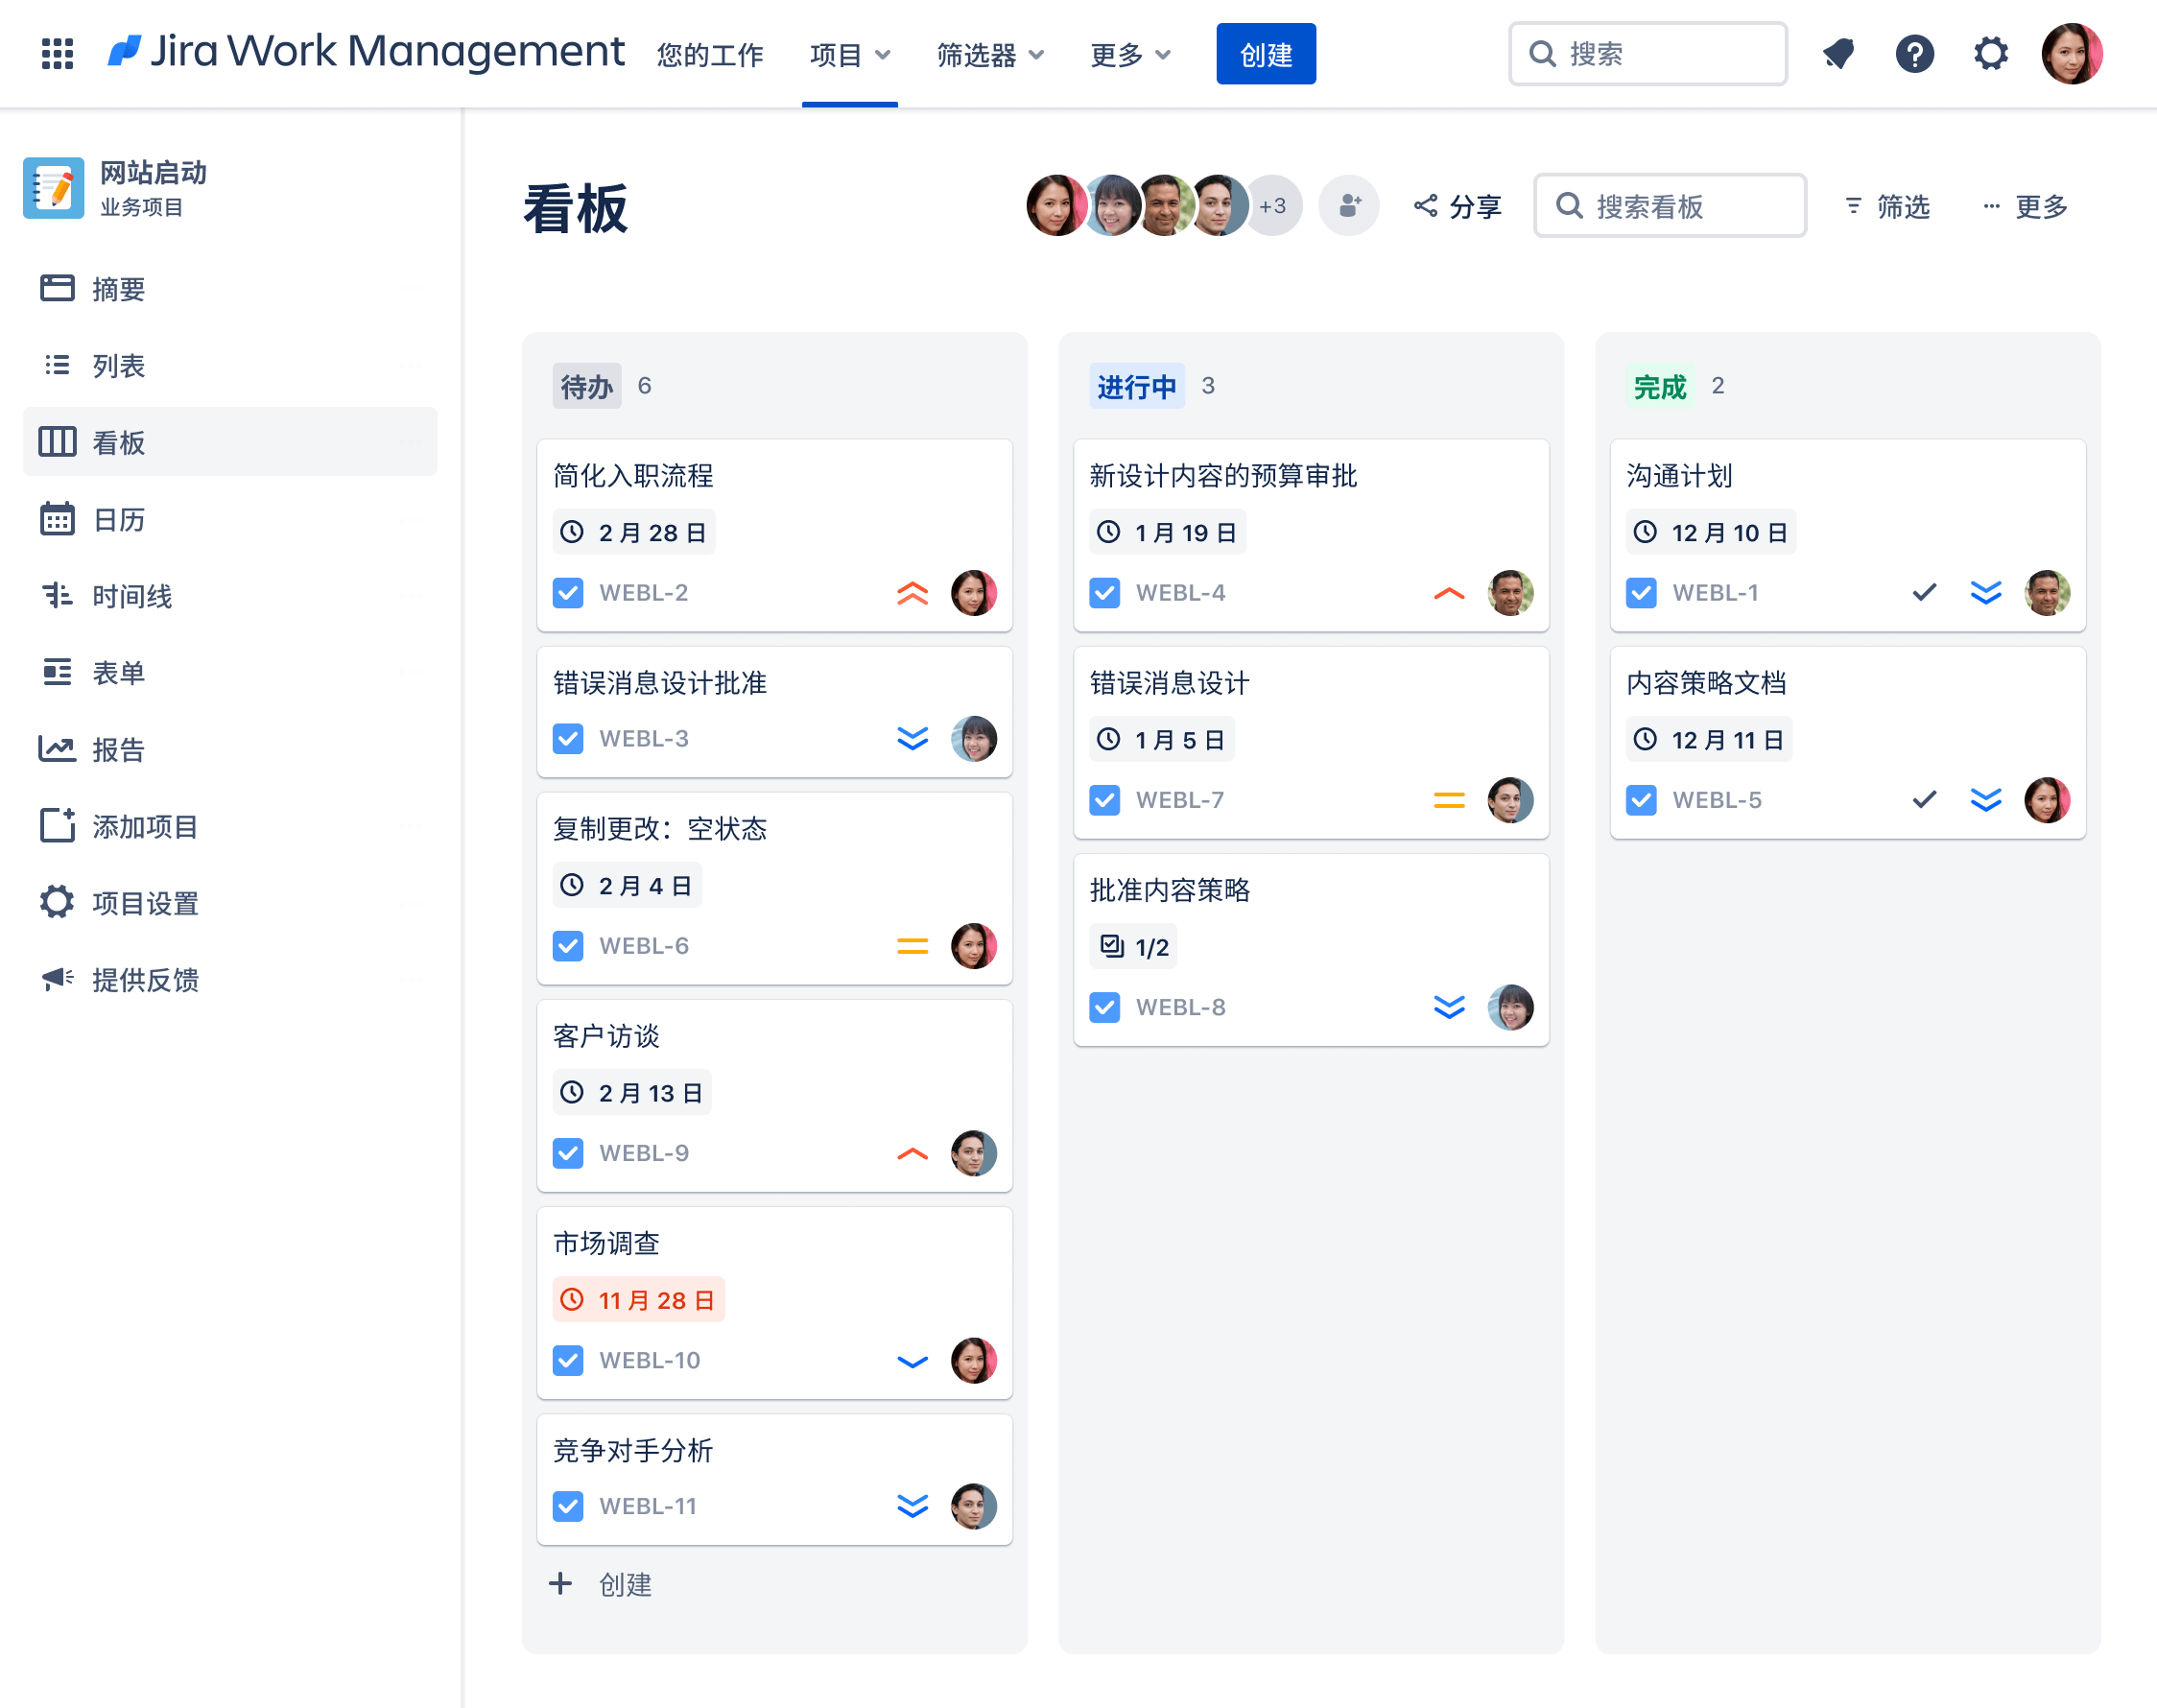Open the notifications bell icon
Image resolution: width=2157 pixels, height=1708 pixels.
[1838, 54]
